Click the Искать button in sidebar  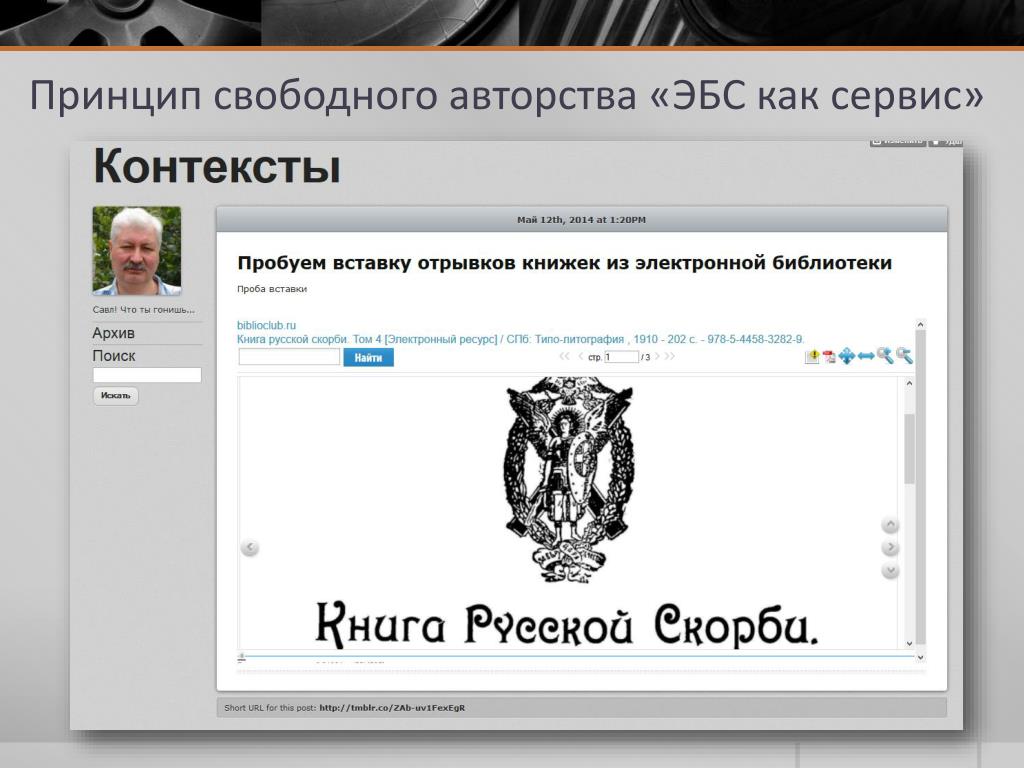point(116,396)
